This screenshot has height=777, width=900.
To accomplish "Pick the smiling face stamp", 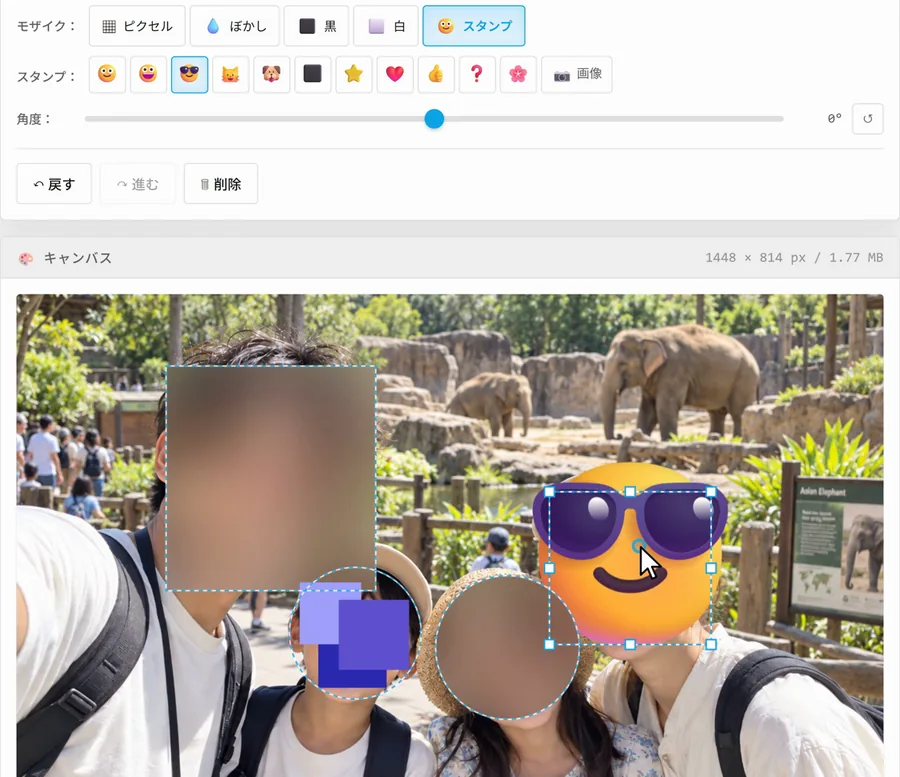I will pos(107,74).
